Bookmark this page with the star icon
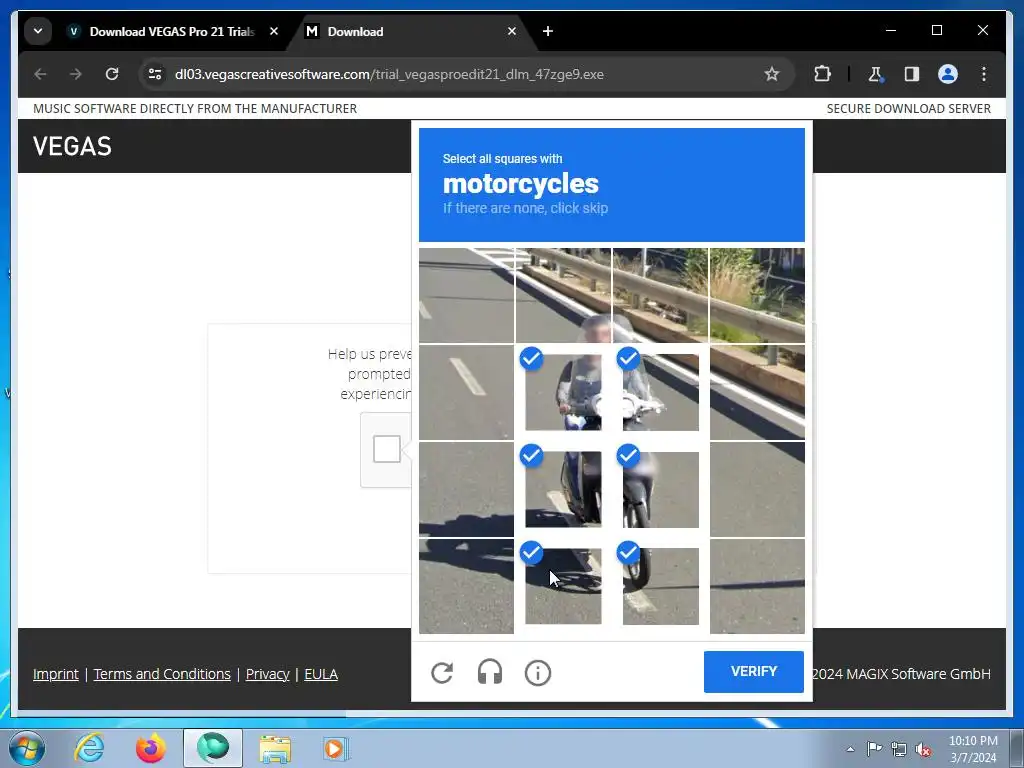The image size is (1024, 768). point(771,74)
